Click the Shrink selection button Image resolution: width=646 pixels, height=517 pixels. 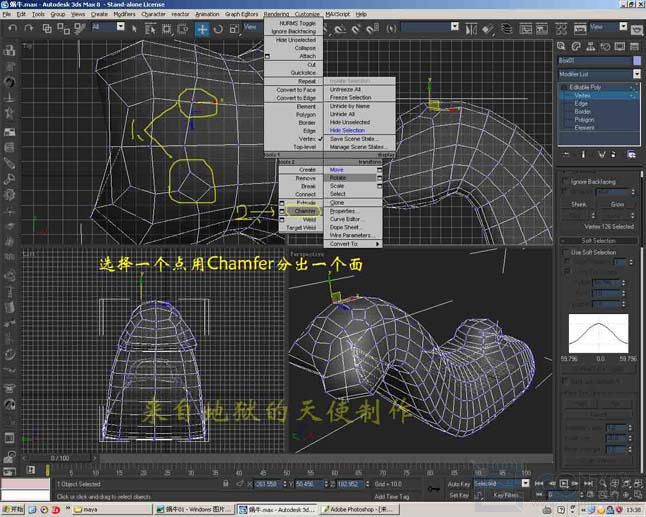coord(578,204)
